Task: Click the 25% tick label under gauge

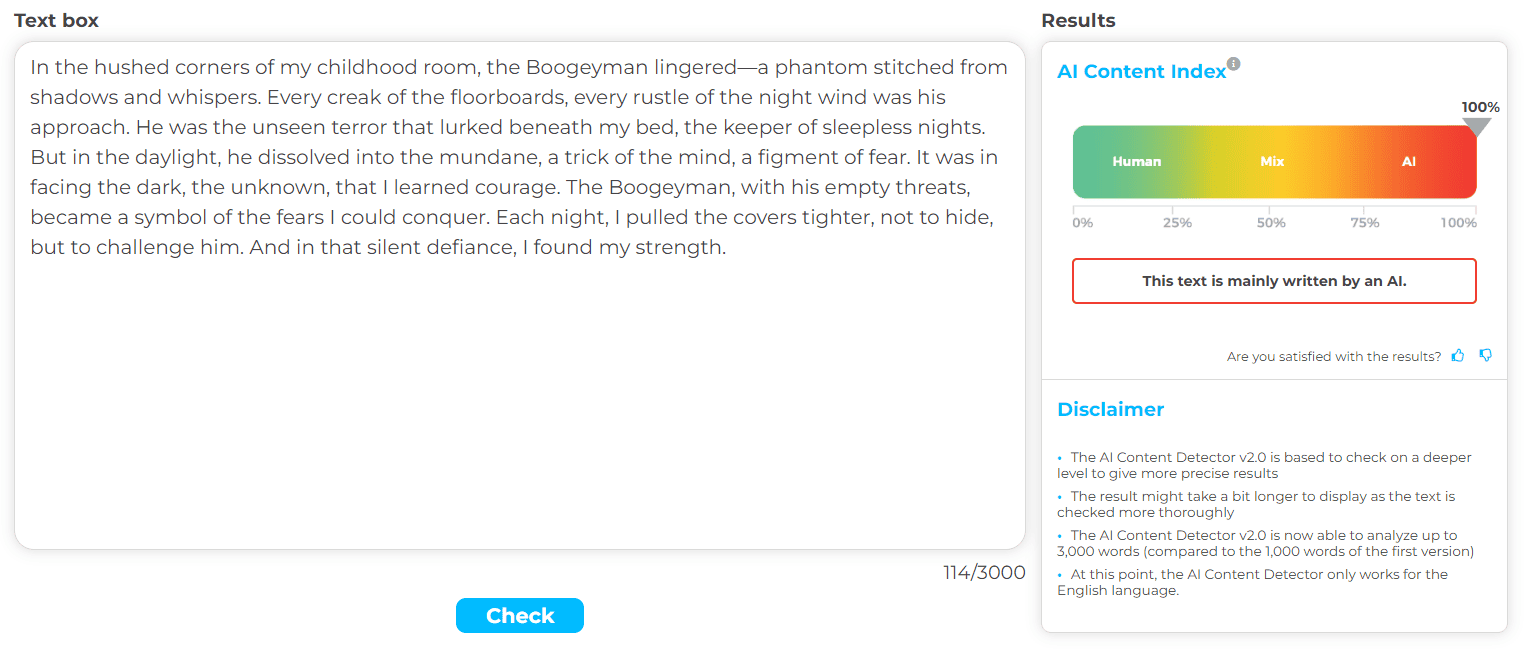Action: pyautogui.click(x=1177, y=223)
